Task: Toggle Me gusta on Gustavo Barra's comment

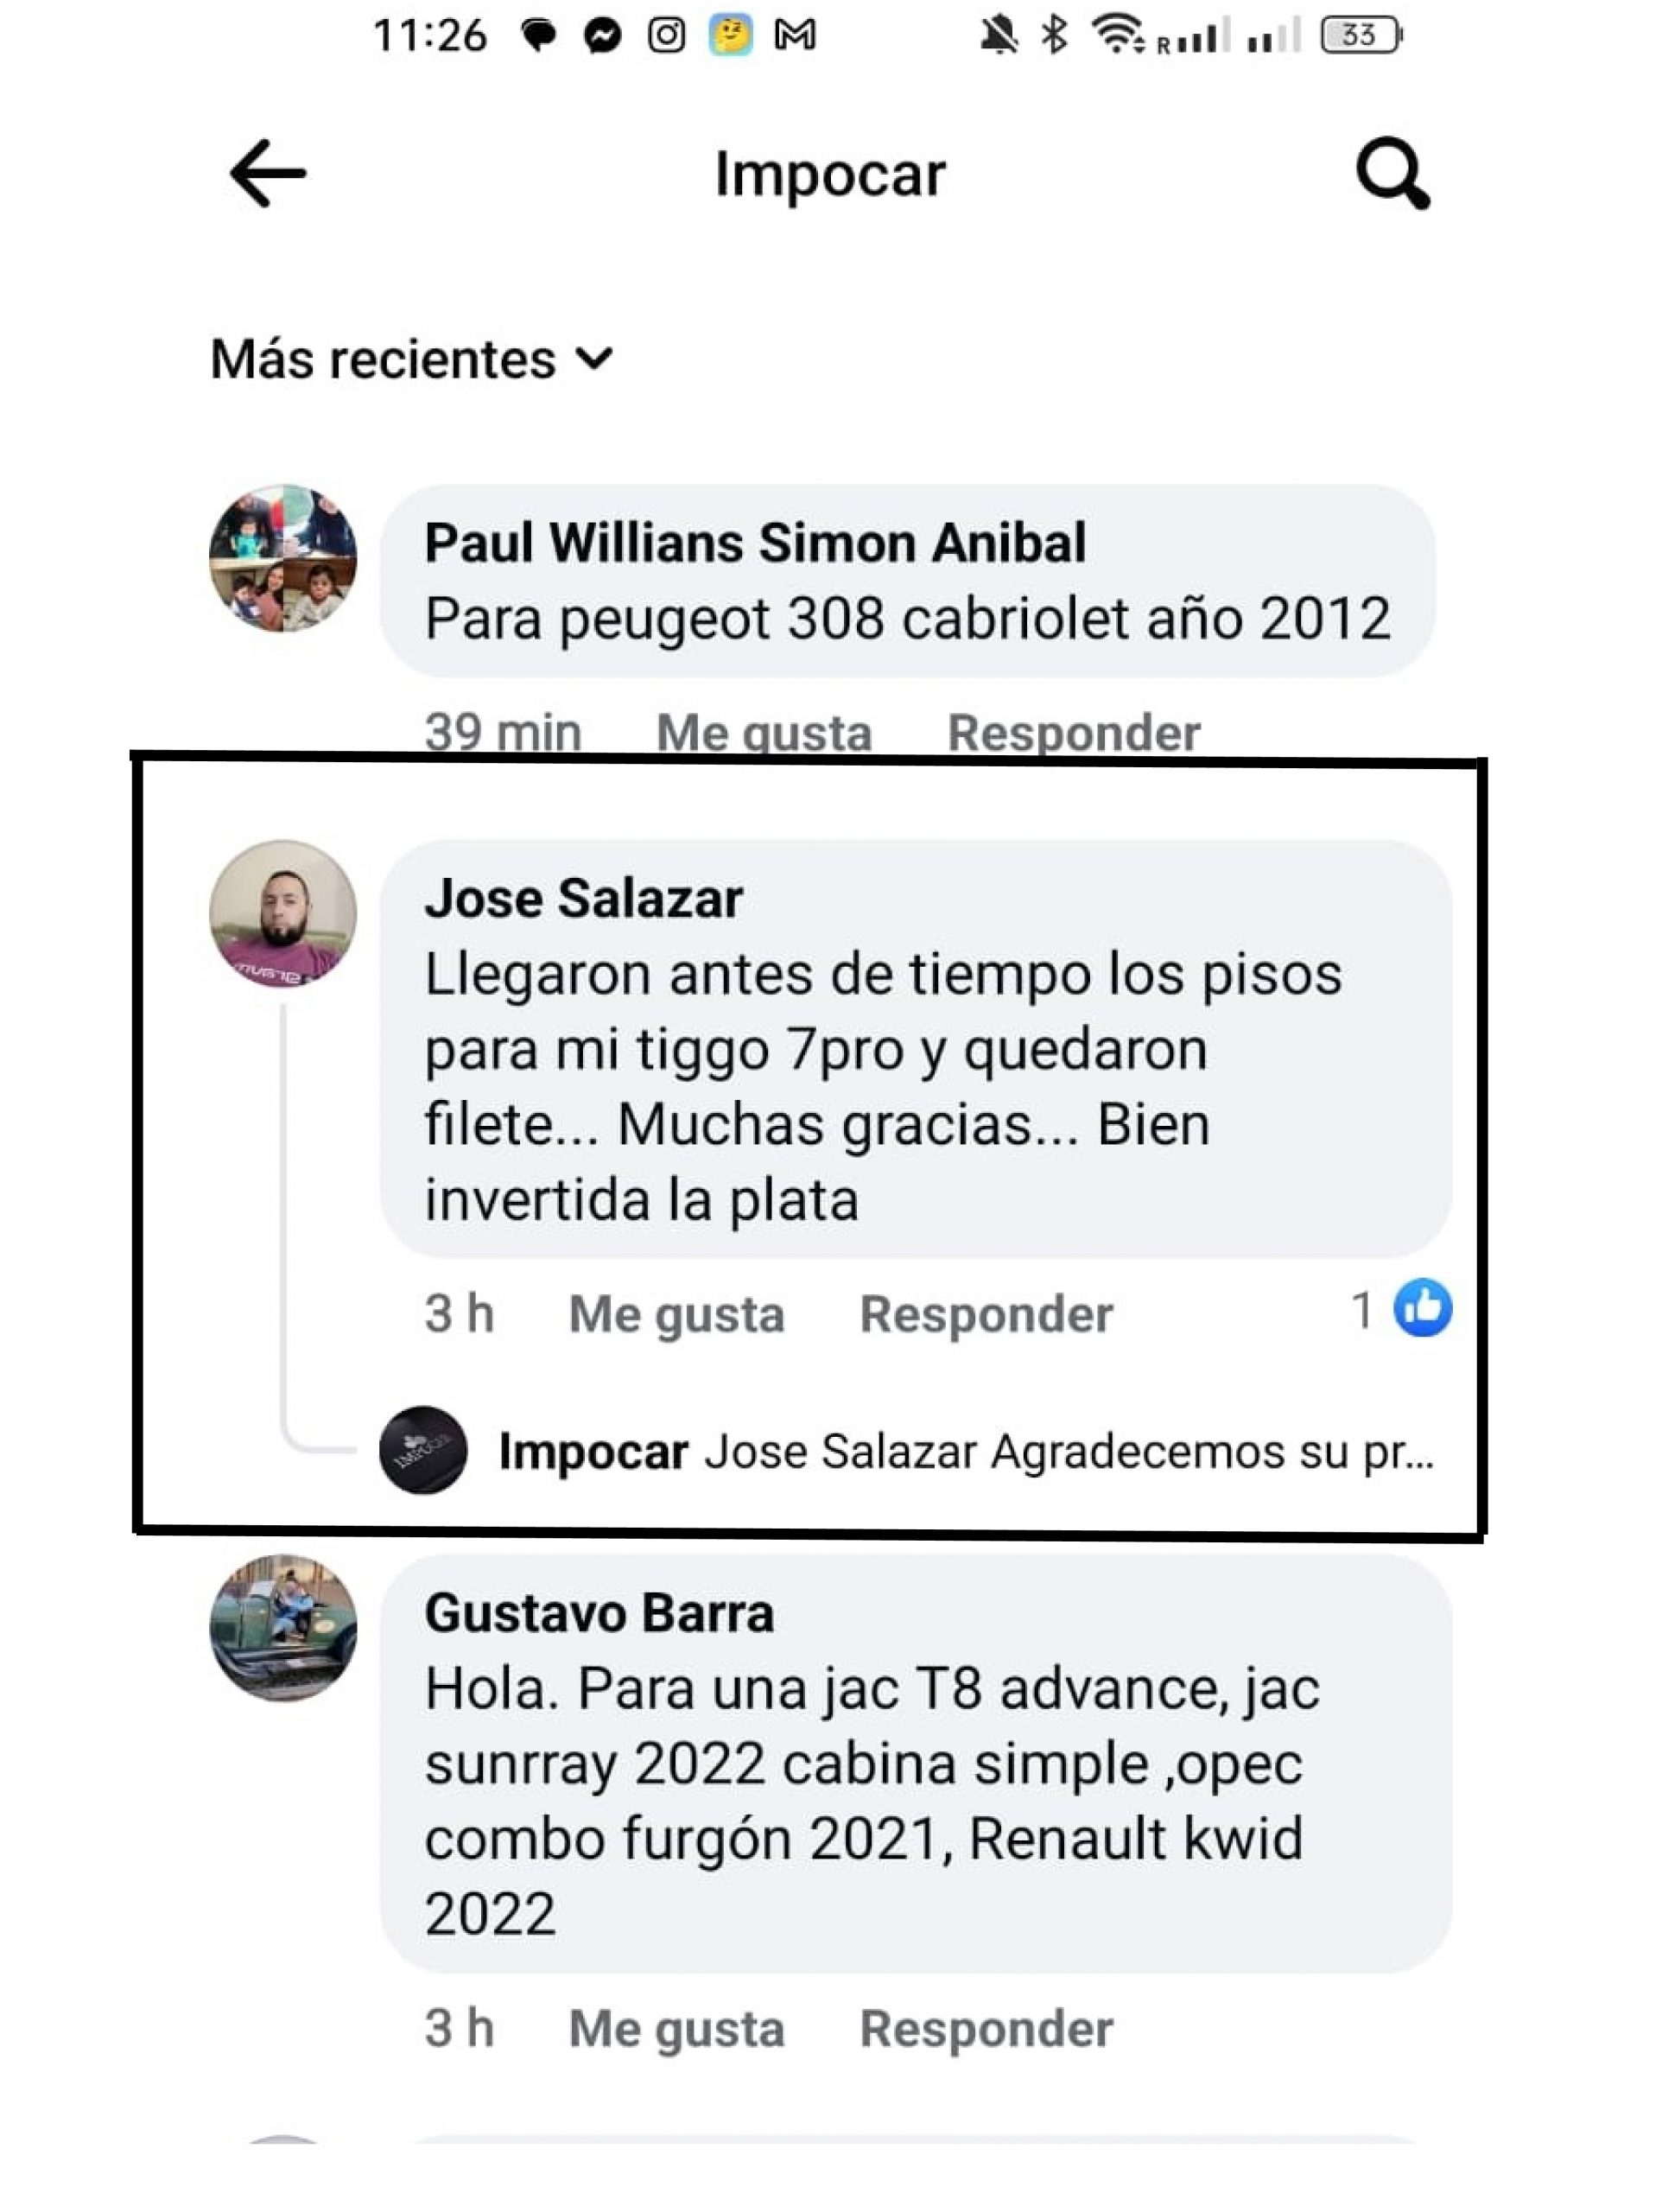Action: [x=677, y=2029]
